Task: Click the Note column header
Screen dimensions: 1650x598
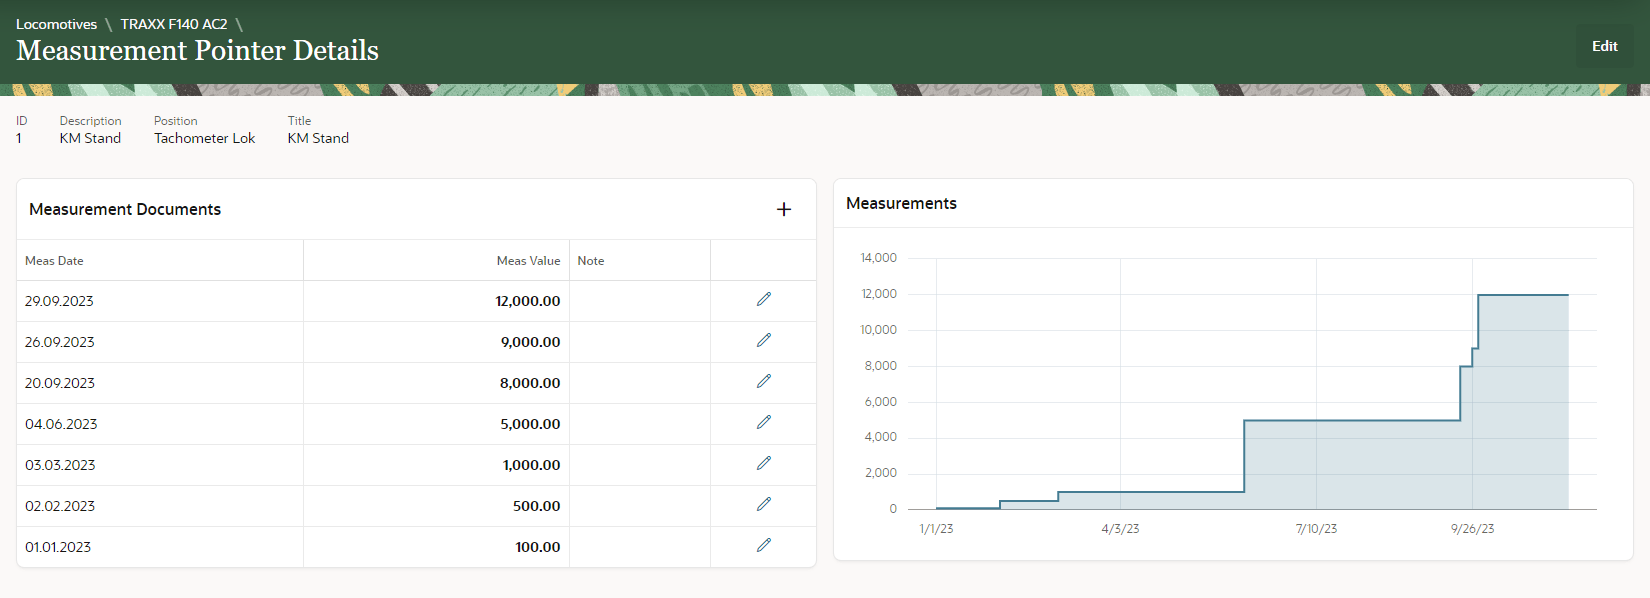Action: tap(591, 261)
